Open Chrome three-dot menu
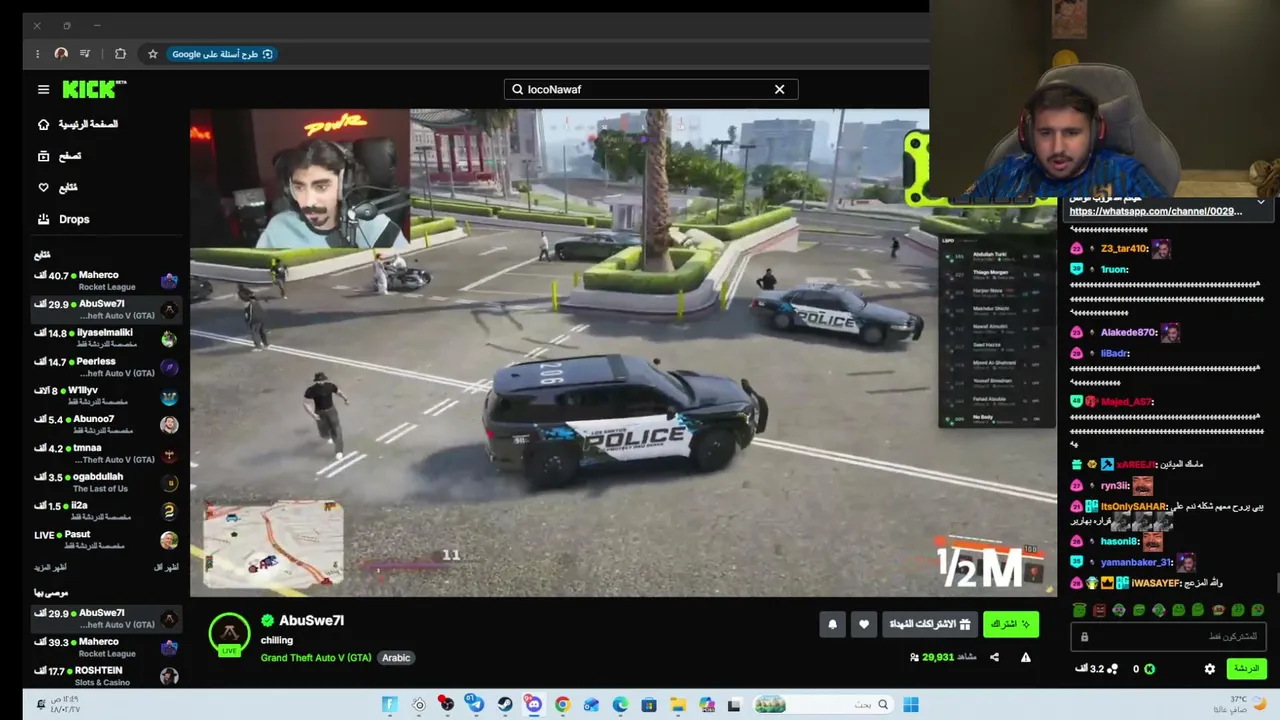Viewport: 1280px width, 720px height. pos(38,54)
